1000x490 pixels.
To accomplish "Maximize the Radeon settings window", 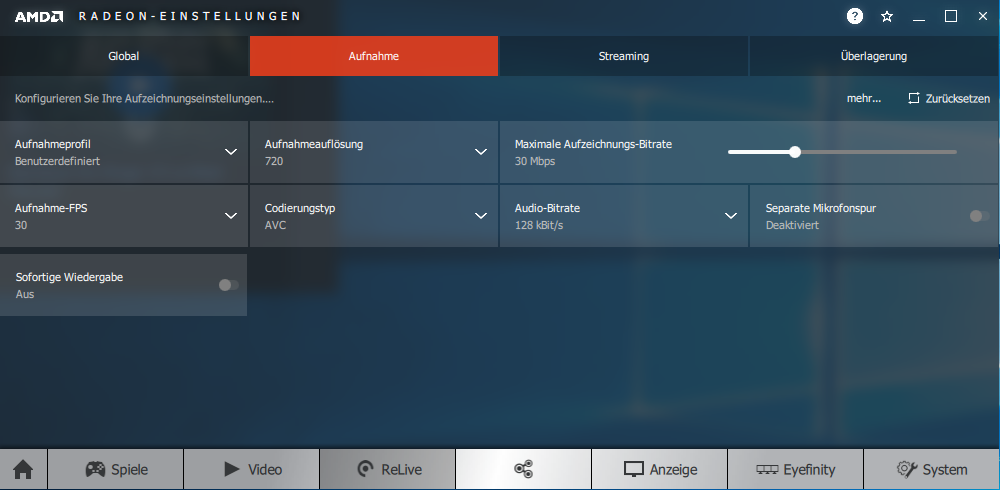I will [x=951, y=17].
